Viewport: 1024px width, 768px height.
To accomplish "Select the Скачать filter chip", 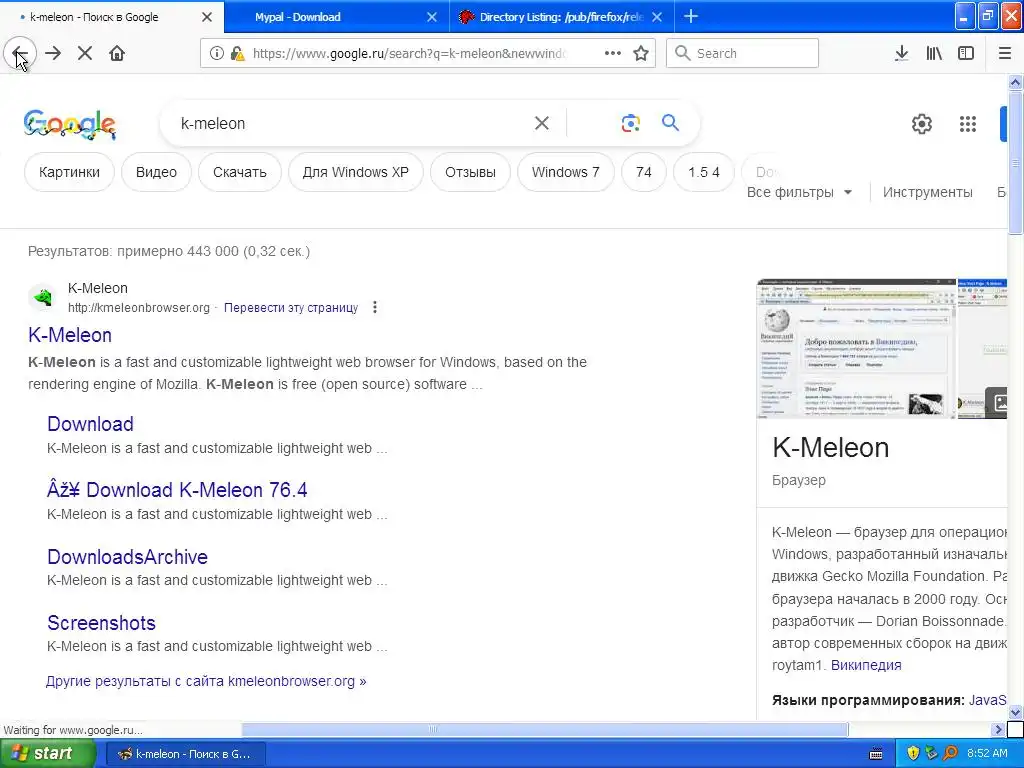I will tap(240, 172).
